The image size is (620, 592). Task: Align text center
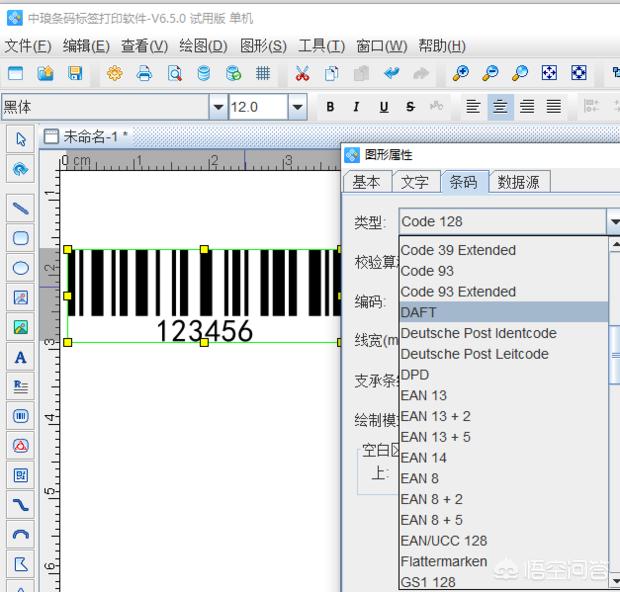pyautogui.click(x=500, y=107)
